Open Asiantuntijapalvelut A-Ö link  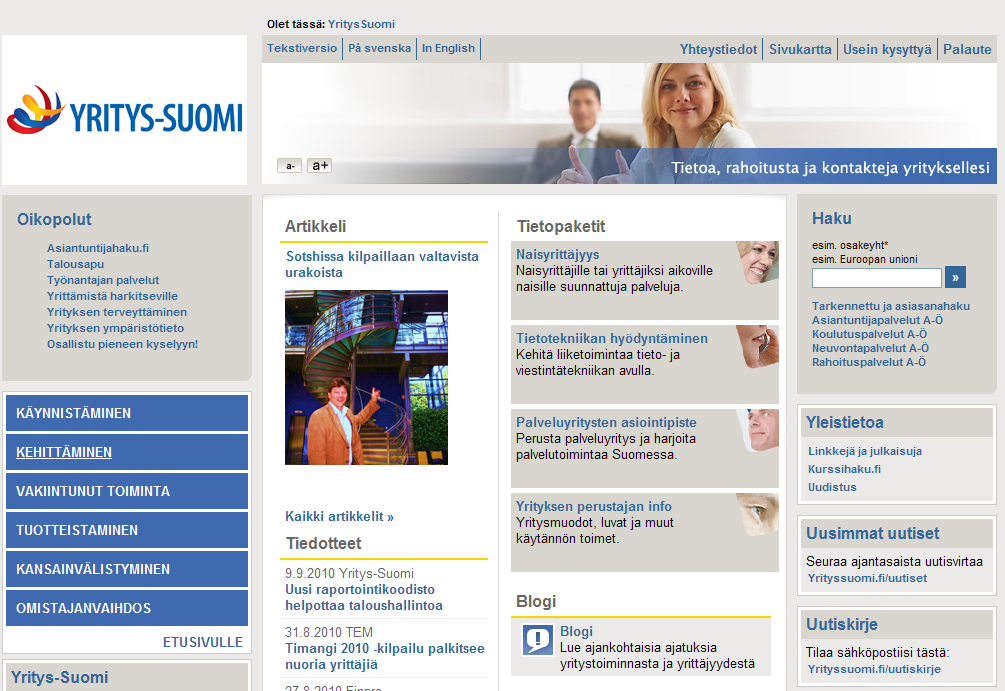(x=877, y=321)
